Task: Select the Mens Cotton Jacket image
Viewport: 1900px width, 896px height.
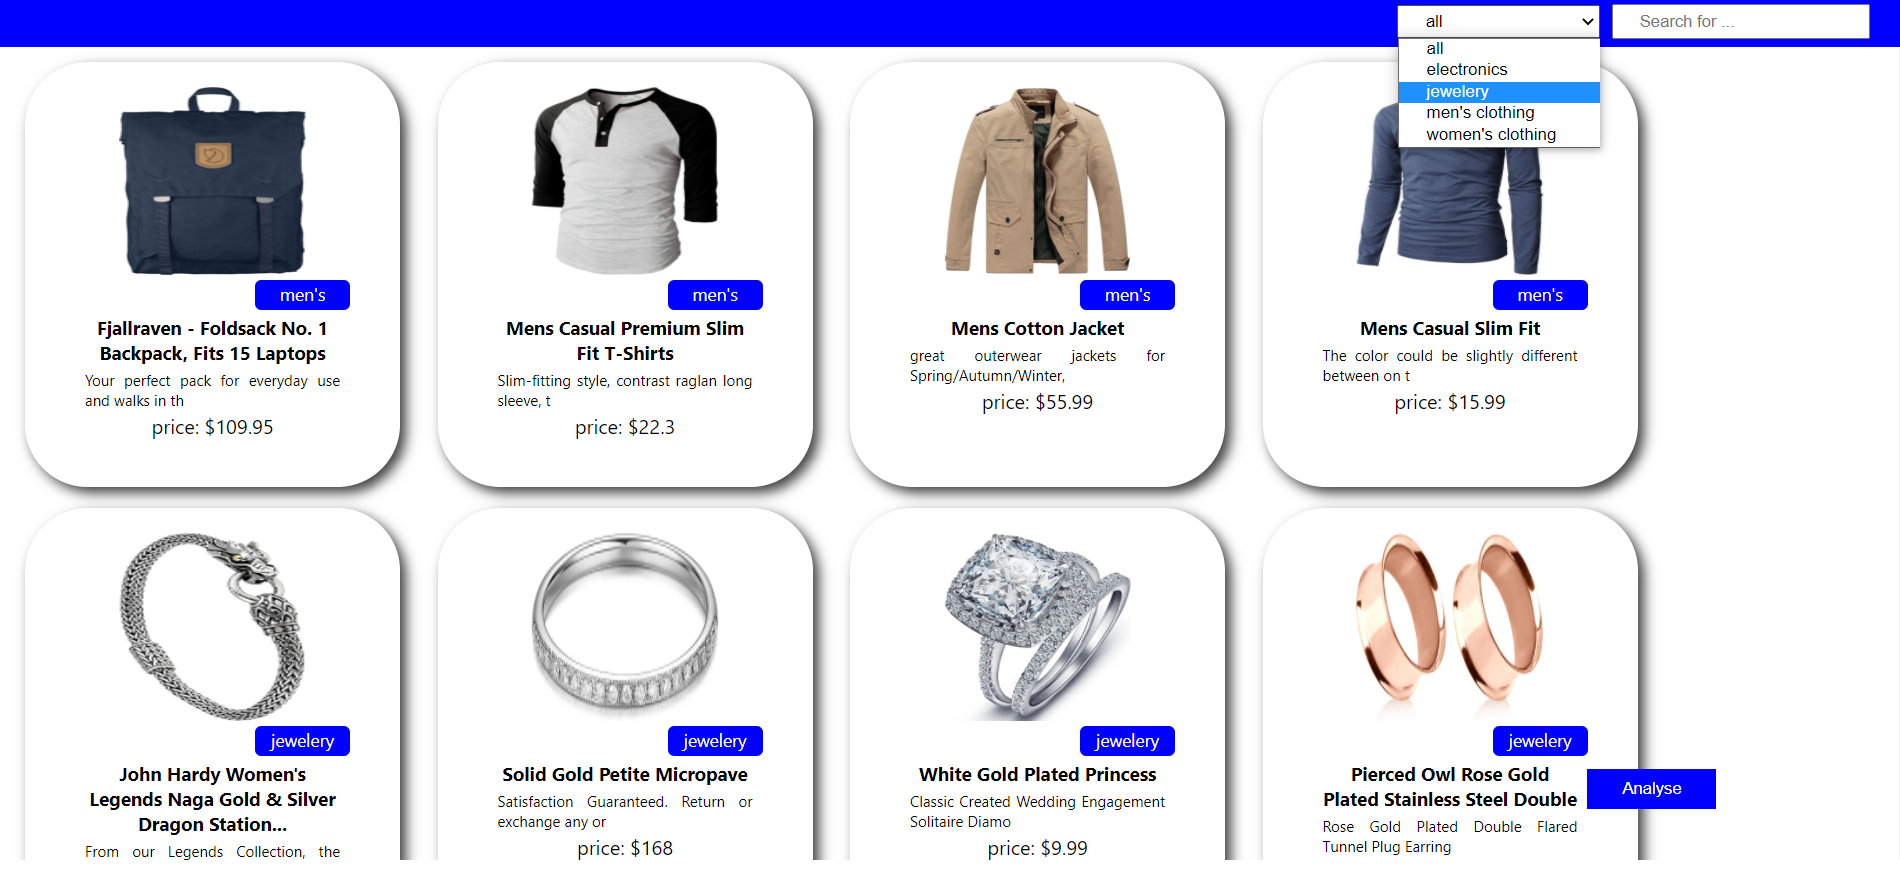Action: 1037,180
